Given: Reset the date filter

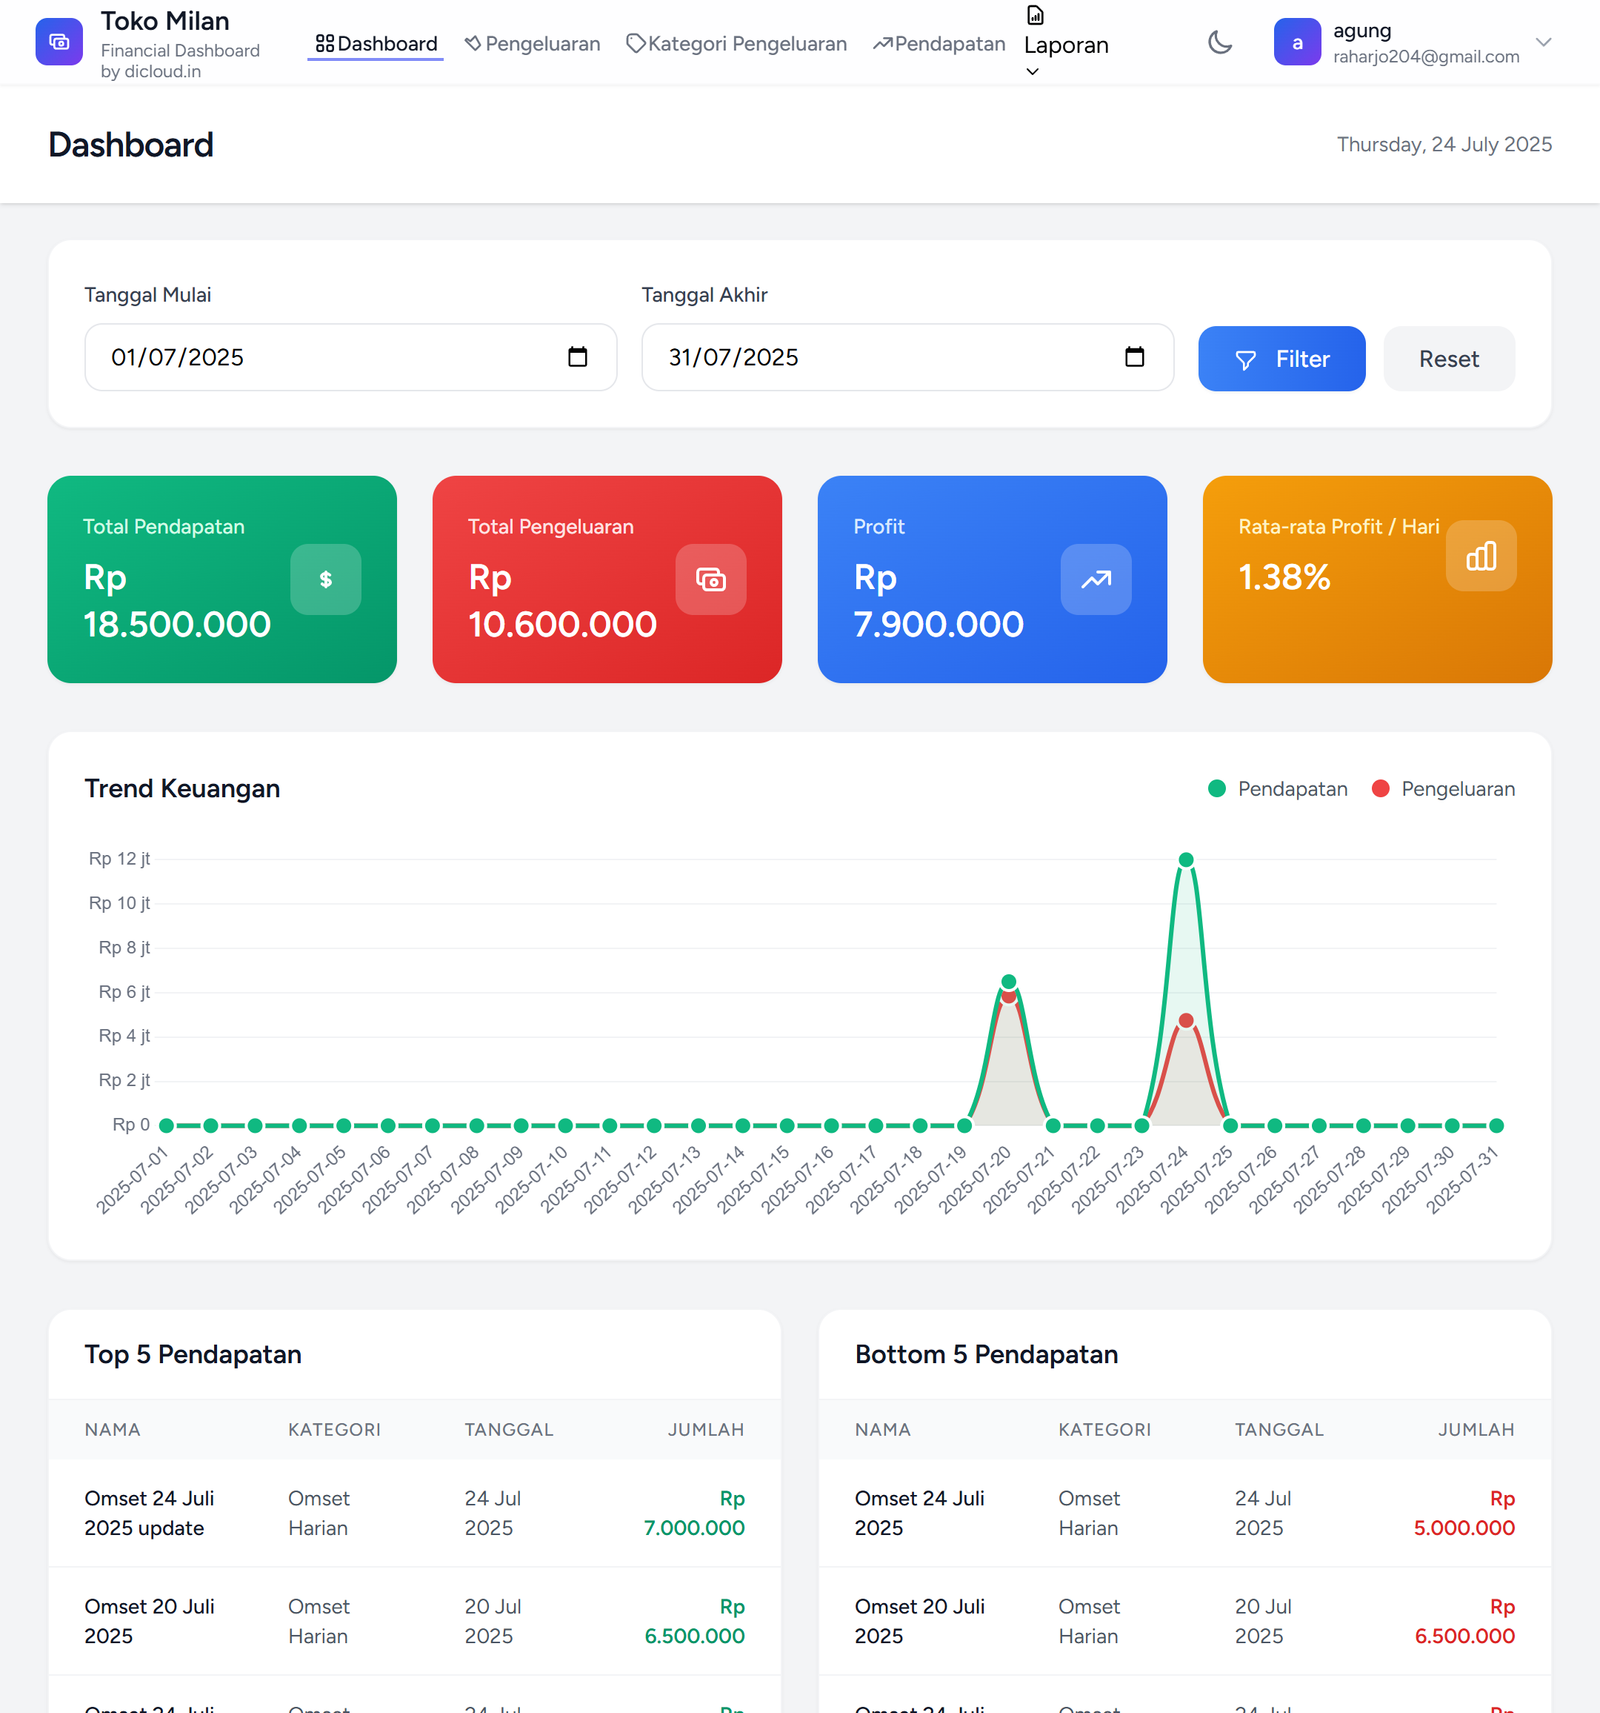Looking at the screenshot, I should (x=1448, y=358).
